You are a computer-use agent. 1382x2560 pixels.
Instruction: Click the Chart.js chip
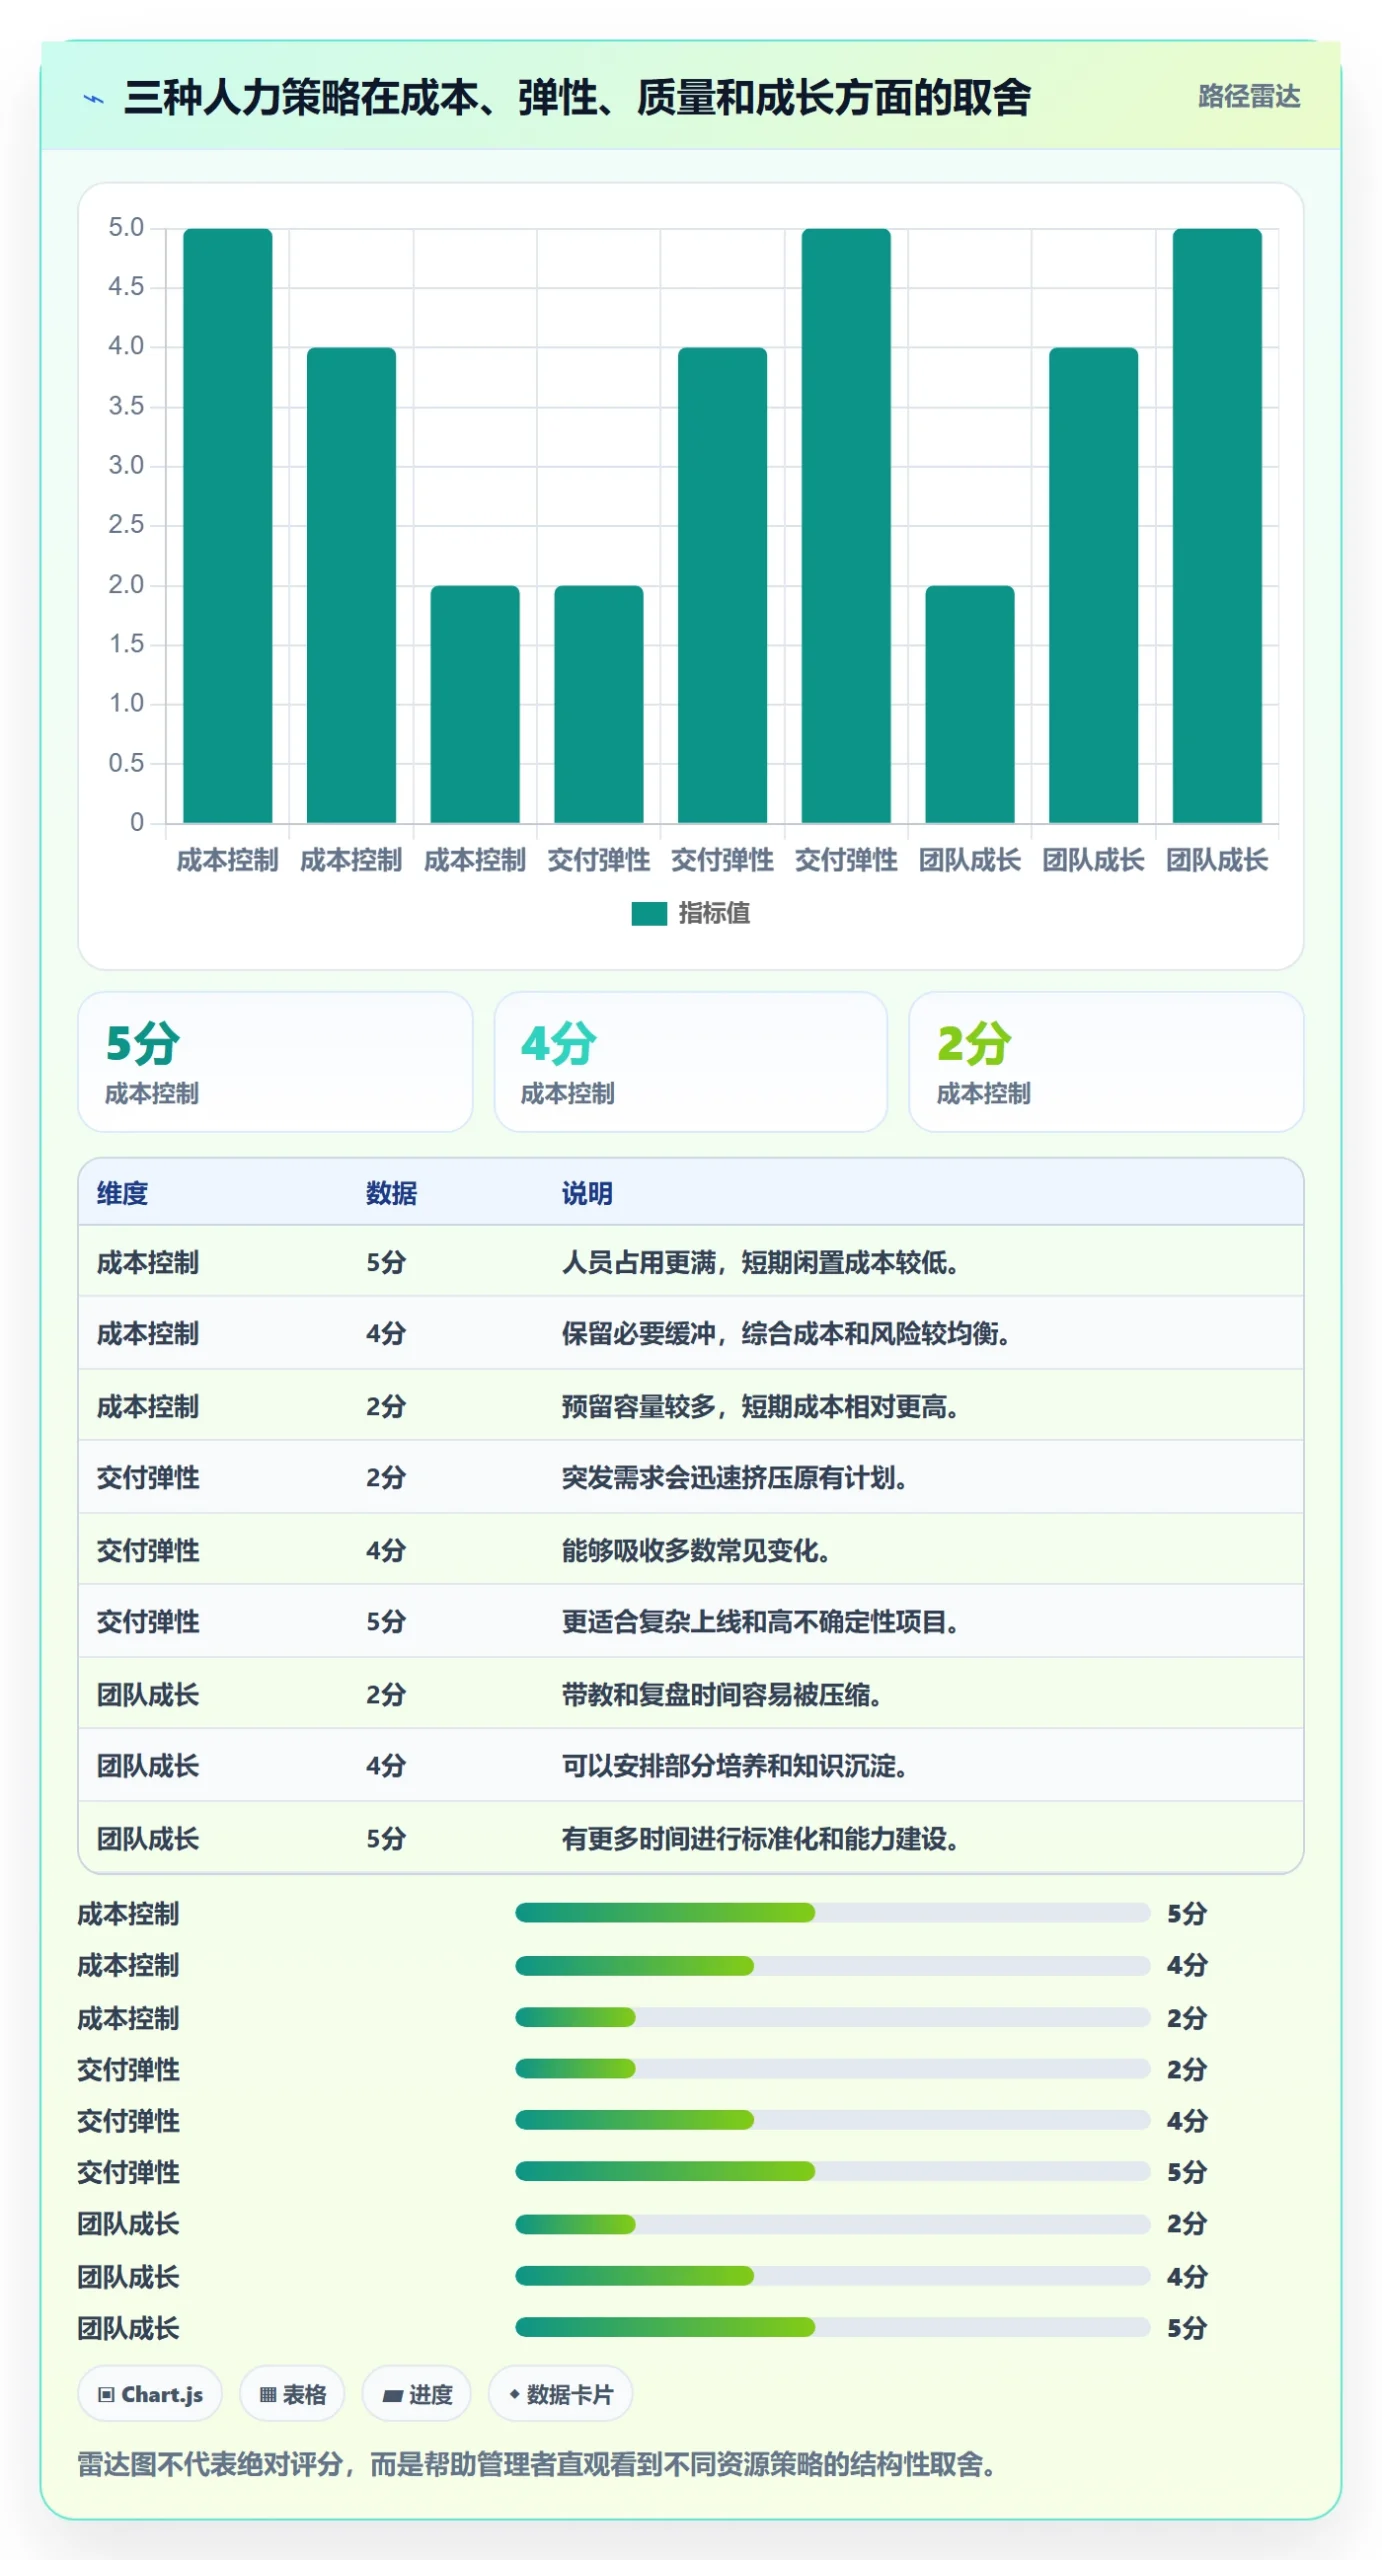pos(150,2394)
